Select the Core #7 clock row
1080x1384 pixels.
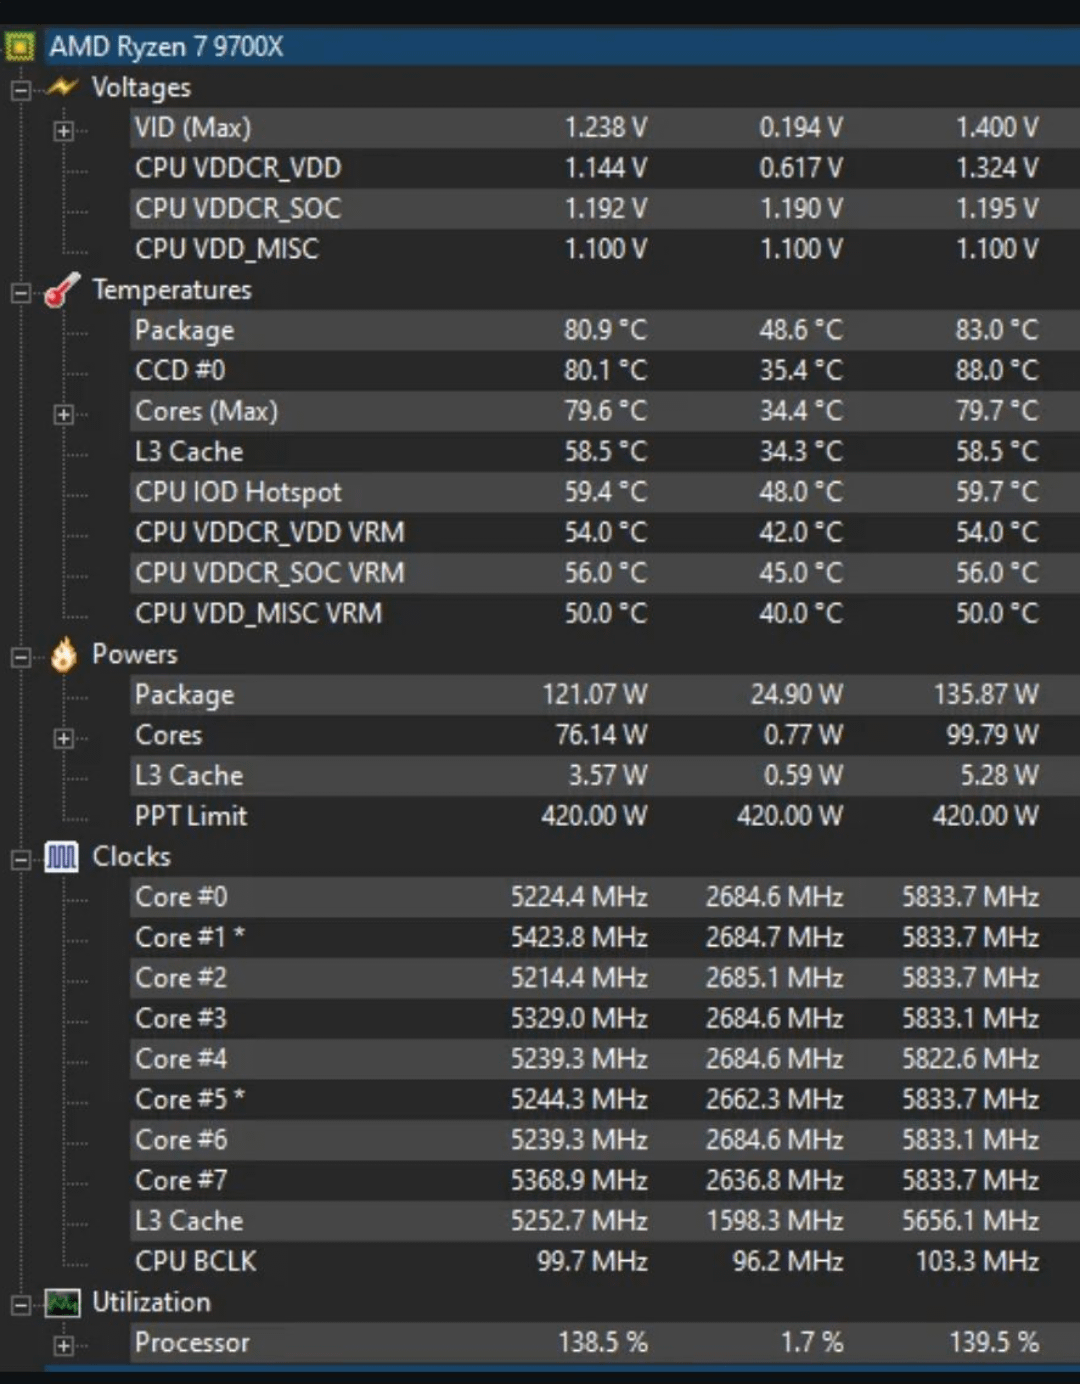(605, 1180)
